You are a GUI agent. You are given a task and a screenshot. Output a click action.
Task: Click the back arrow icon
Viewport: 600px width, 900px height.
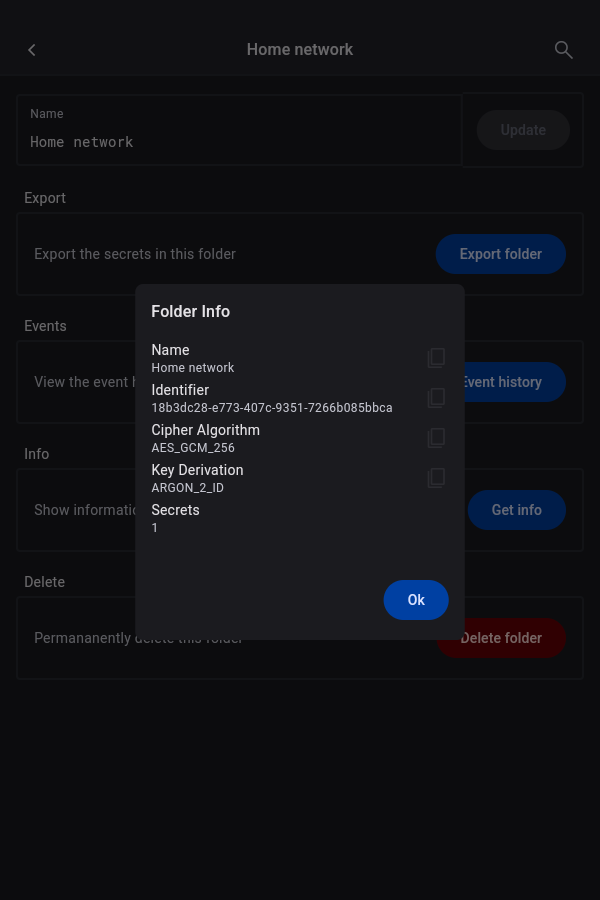coord(32,50)
